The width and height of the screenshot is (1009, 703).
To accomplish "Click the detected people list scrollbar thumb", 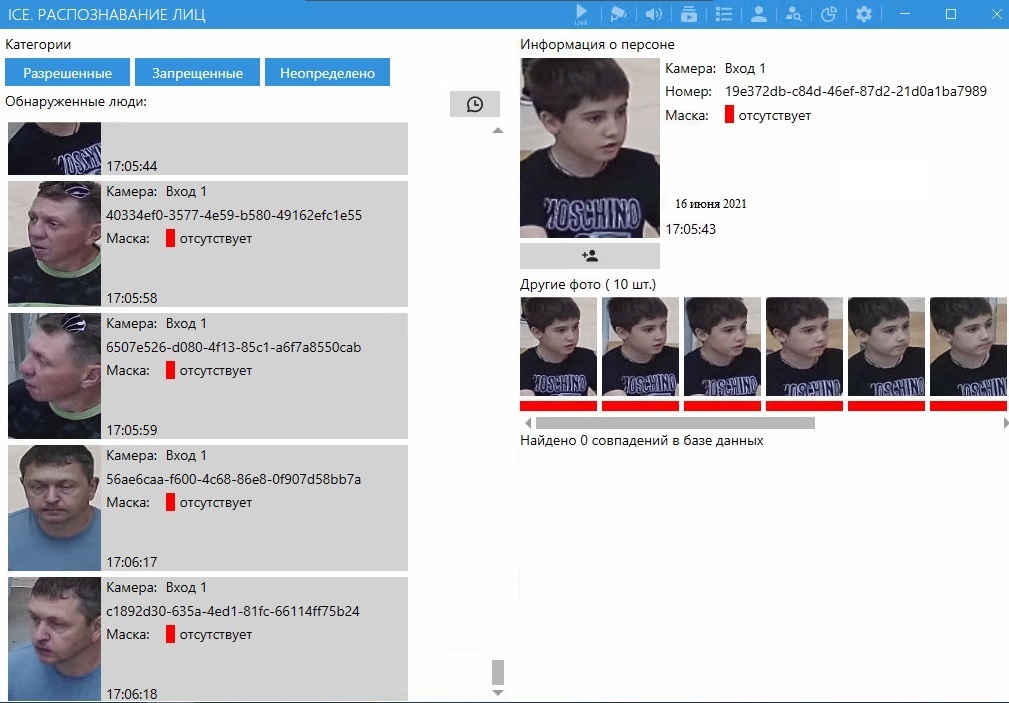I will tap(497, 672).
